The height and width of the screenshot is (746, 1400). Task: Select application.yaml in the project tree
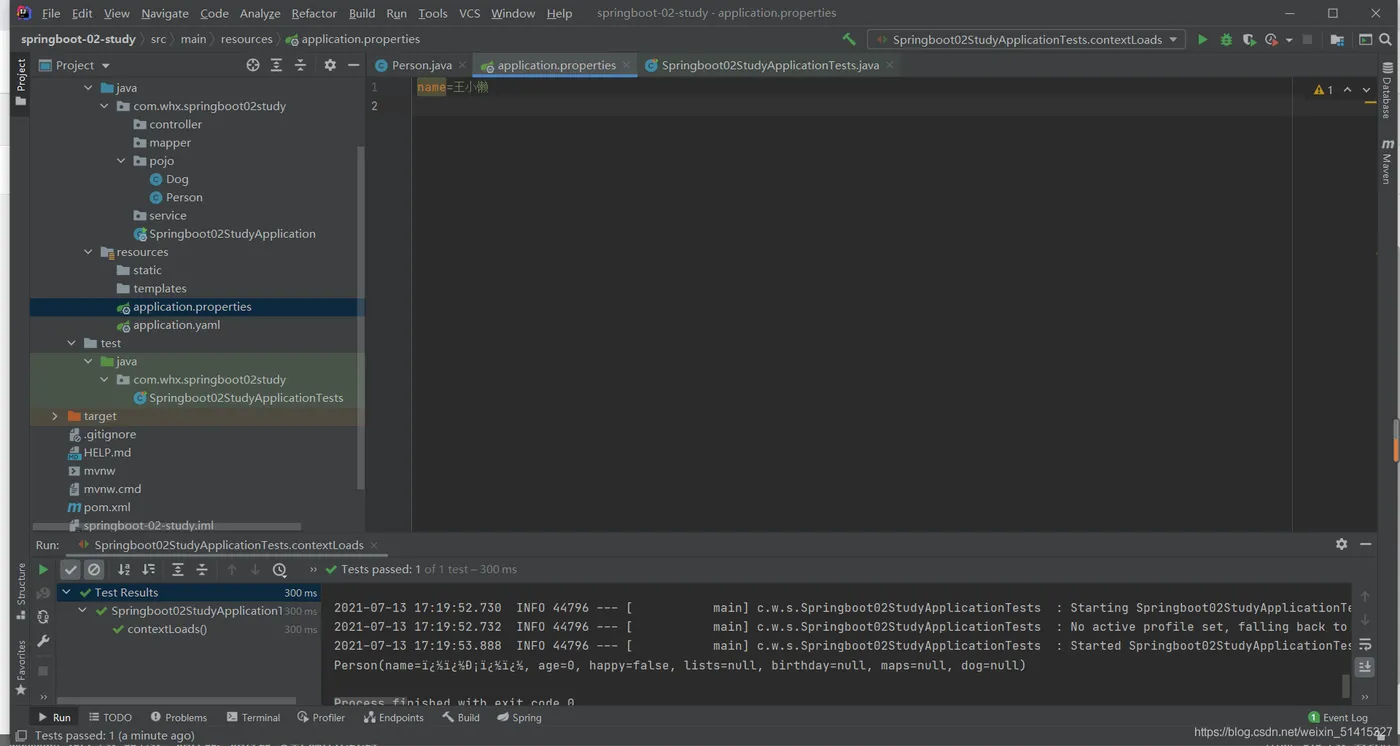176,325
